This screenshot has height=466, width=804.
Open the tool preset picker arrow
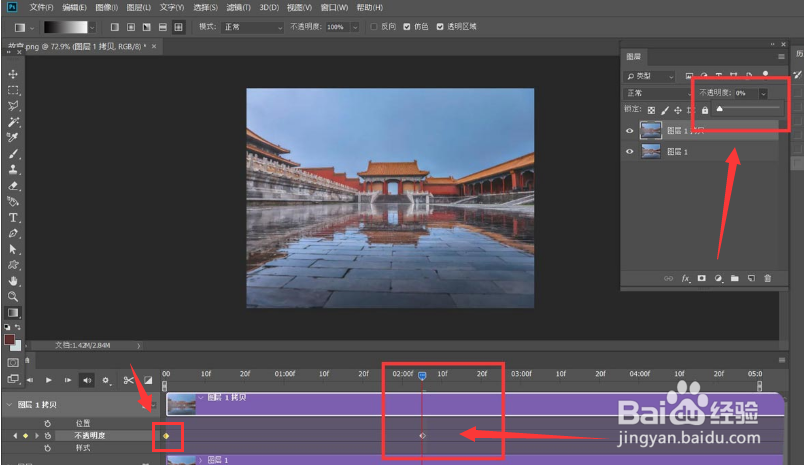point(32,28)
